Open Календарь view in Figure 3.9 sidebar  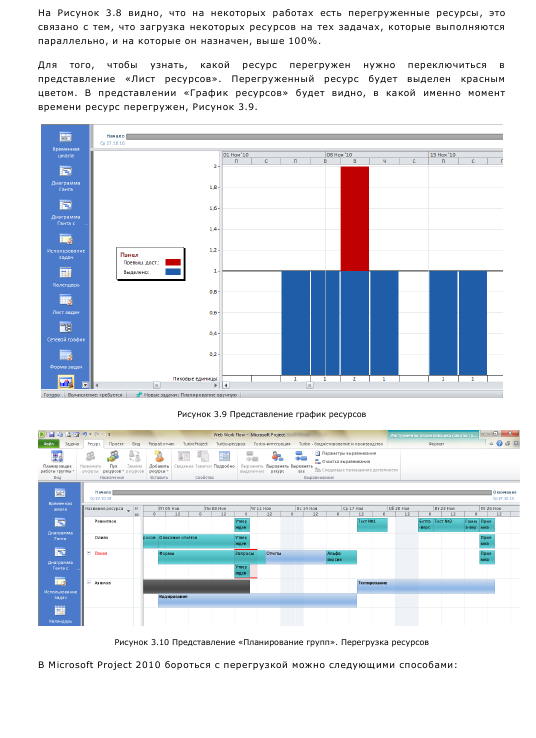click(x=65, y=277)
